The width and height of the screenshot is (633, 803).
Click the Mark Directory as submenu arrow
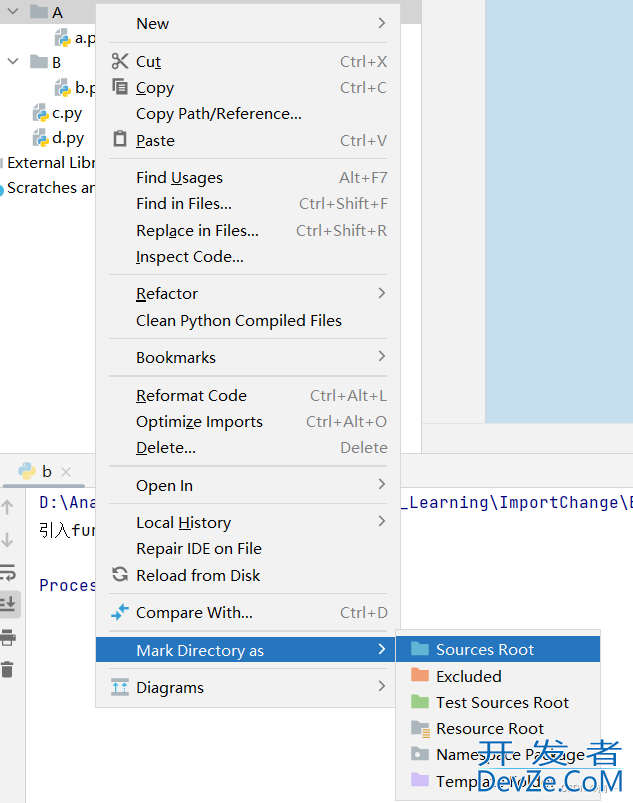(382, 649)
